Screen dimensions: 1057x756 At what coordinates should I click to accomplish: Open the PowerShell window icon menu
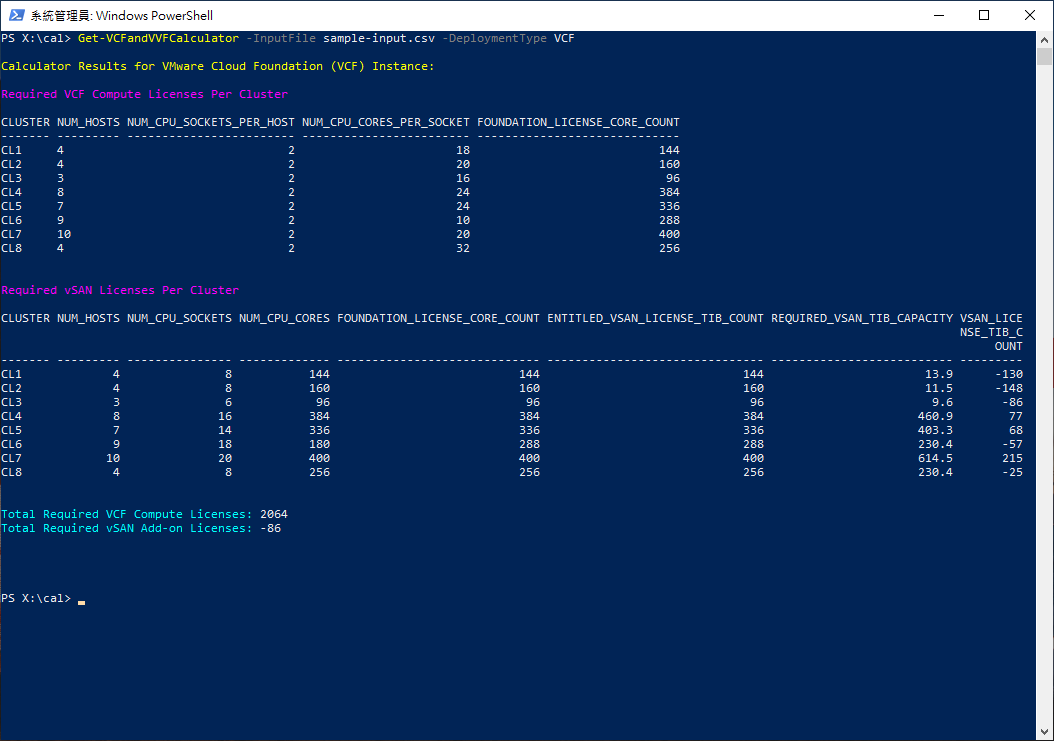[17, 16]
